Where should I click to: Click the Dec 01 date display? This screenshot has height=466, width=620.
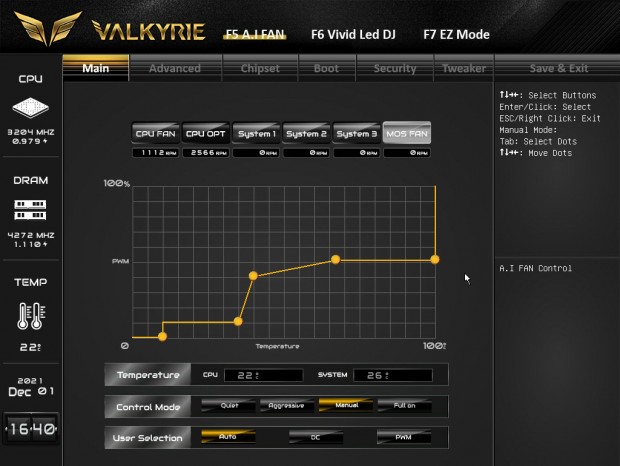click(31, 391)
